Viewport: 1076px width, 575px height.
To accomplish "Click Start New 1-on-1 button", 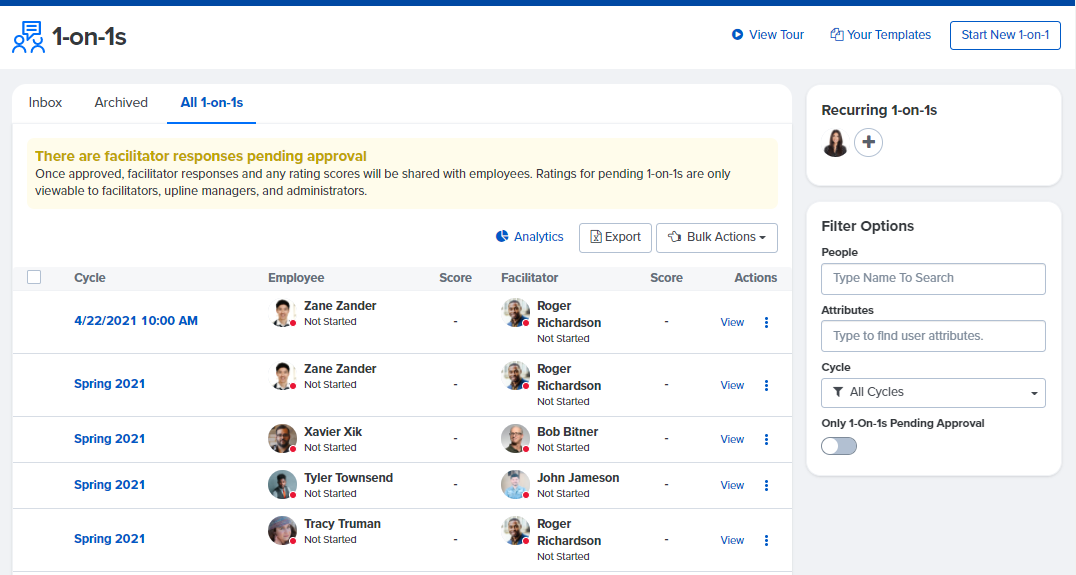I will tap(1005, 35).
